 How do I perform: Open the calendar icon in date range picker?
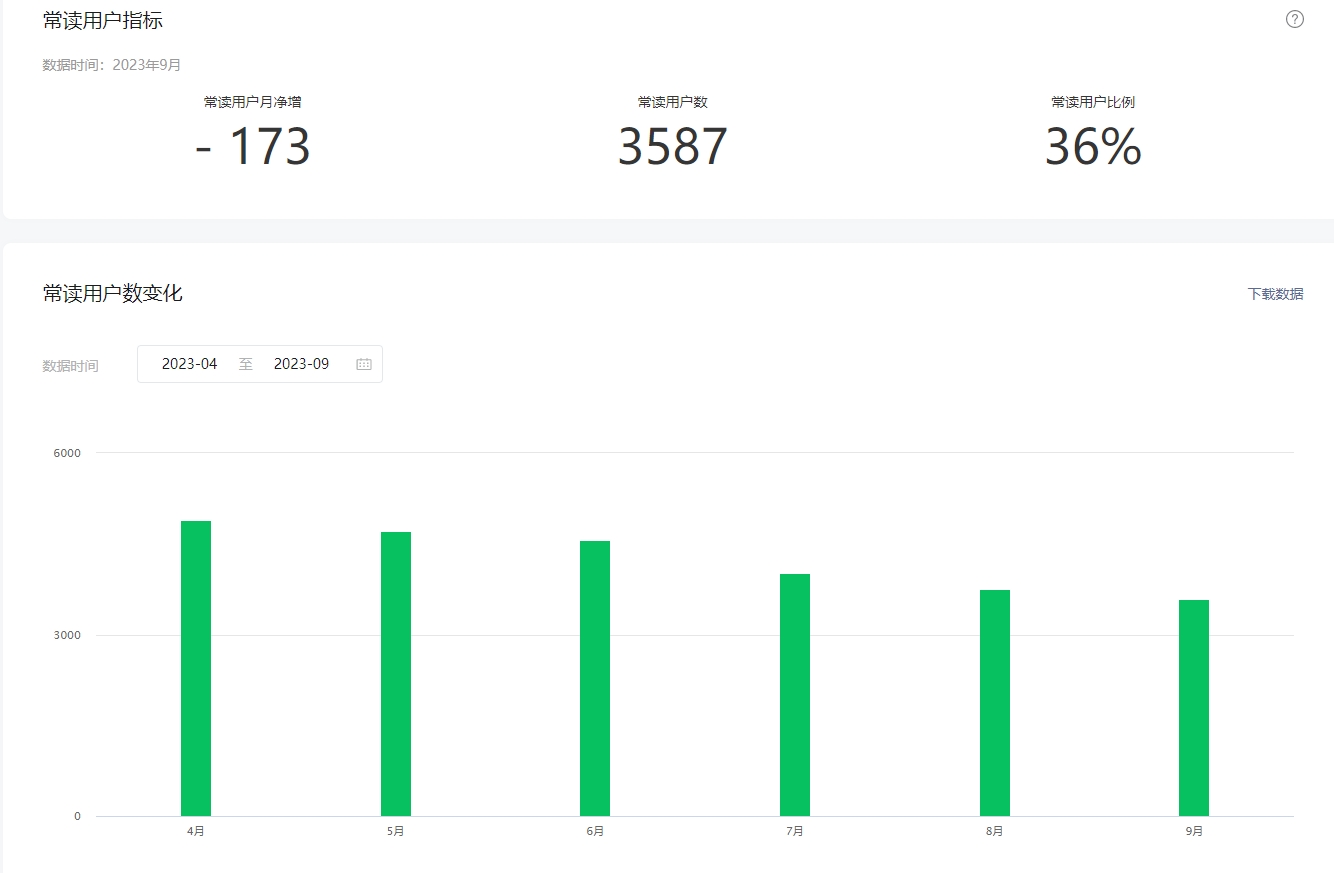pyautogui.click(x=364, y=364)
